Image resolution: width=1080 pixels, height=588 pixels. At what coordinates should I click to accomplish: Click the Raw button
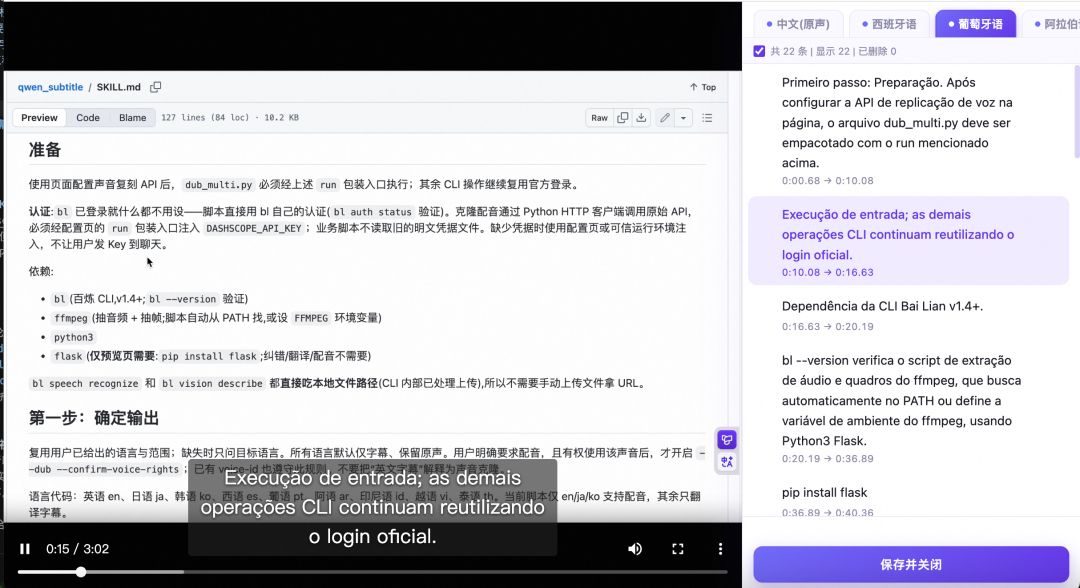point(599,118)
